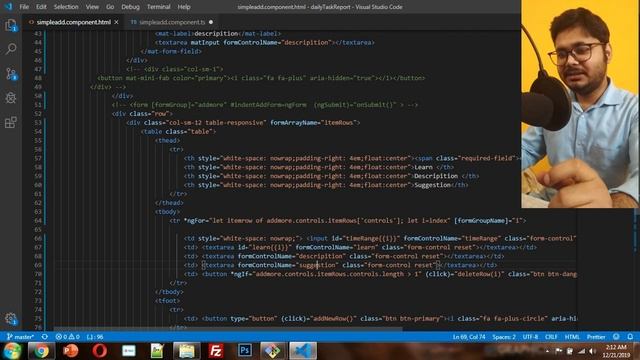The image size is (640, 360).
Task: Click the Synchronize Changes icon in the status bar
Action: tap(45, 337)
